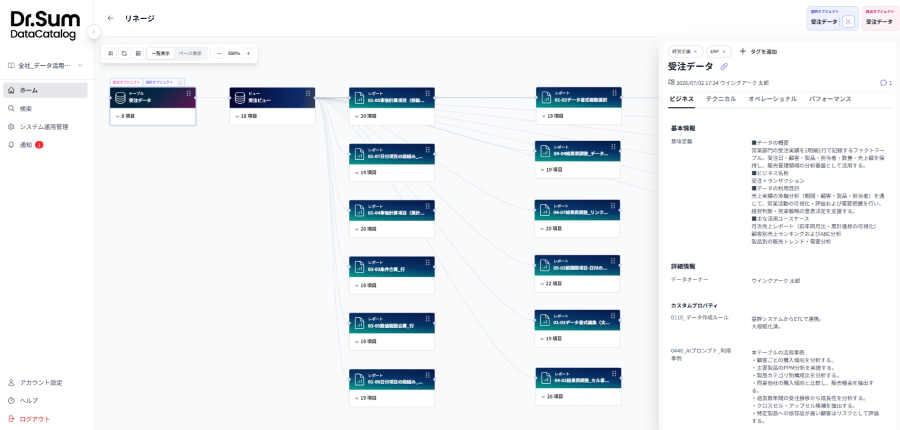Open システム運用管理 in the sidebar
Viewport: 900px width, 430px height.
[45, 127]
